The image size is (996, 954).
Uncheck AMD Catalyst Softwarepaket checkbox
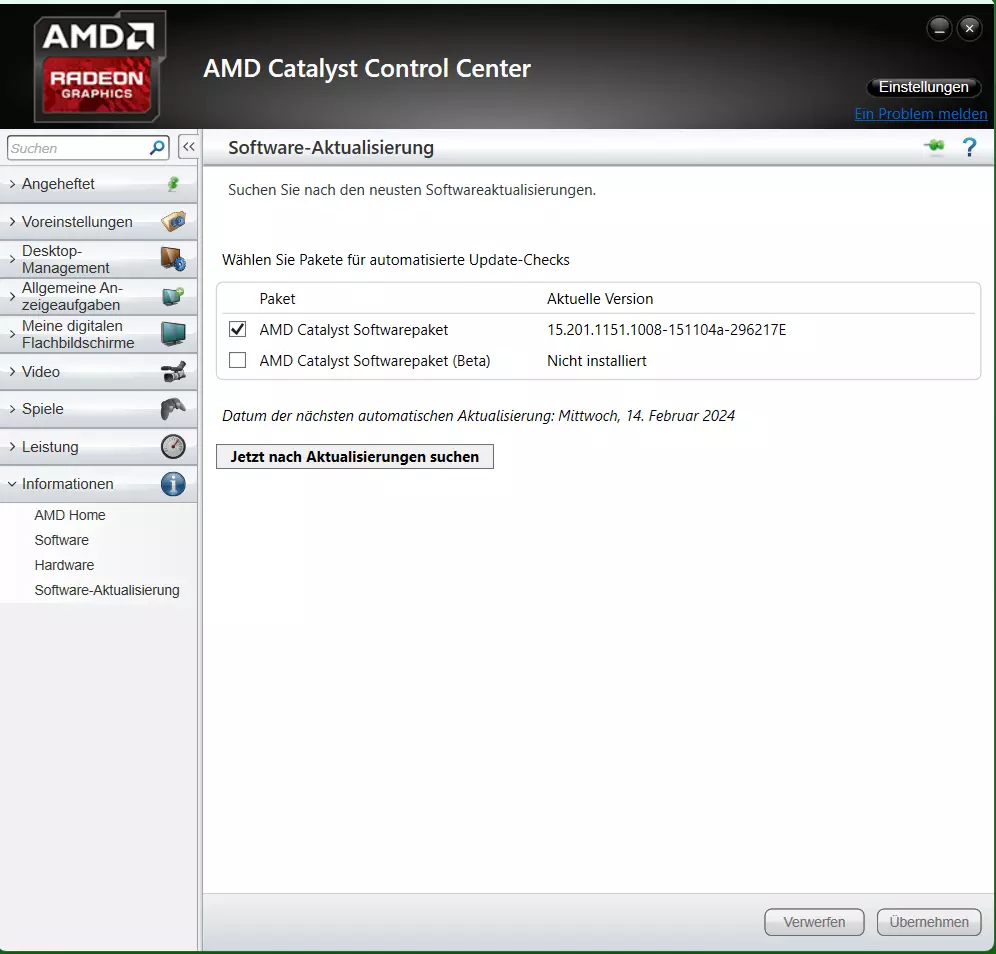click(238, 329)
